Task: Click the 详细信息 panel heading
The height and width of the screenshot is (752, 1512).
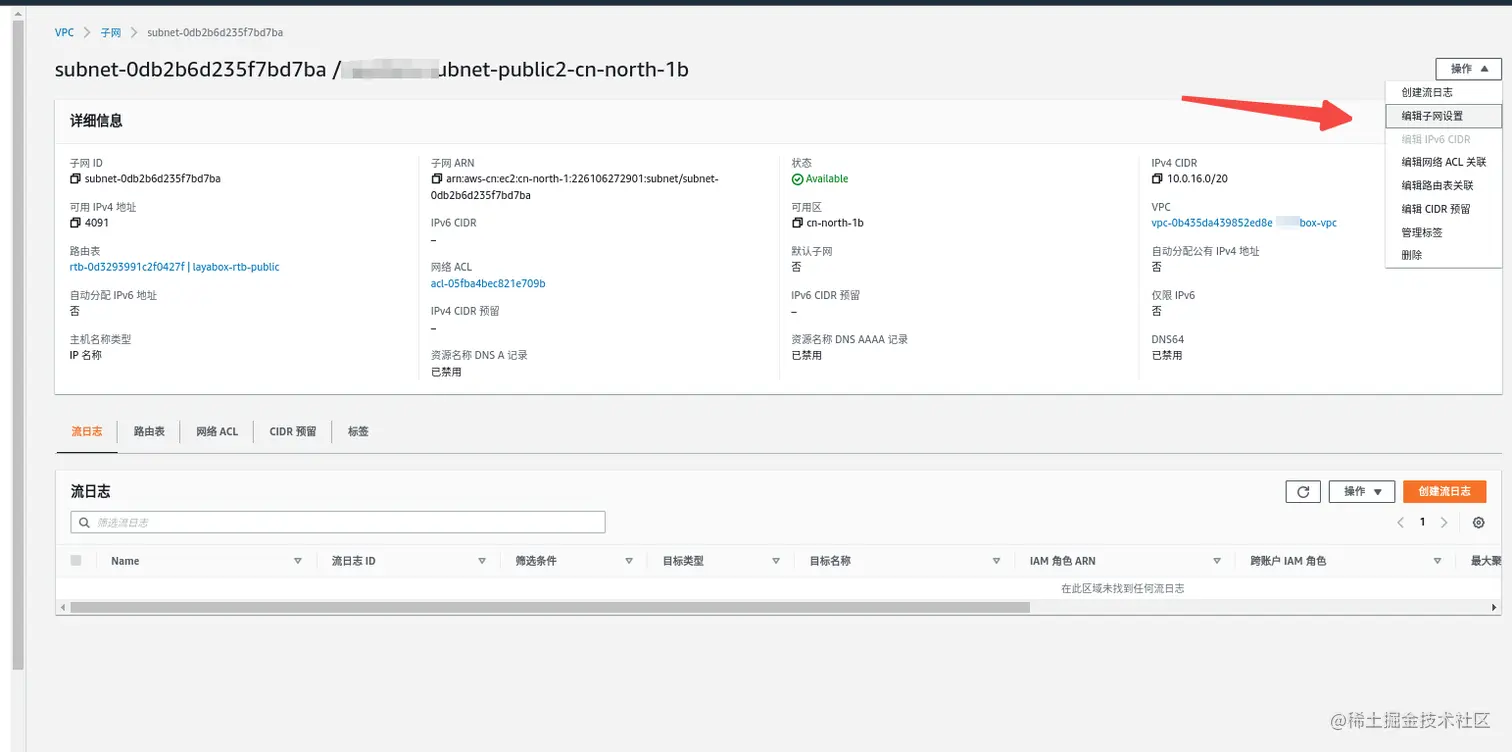Action: tap(96, 121)
